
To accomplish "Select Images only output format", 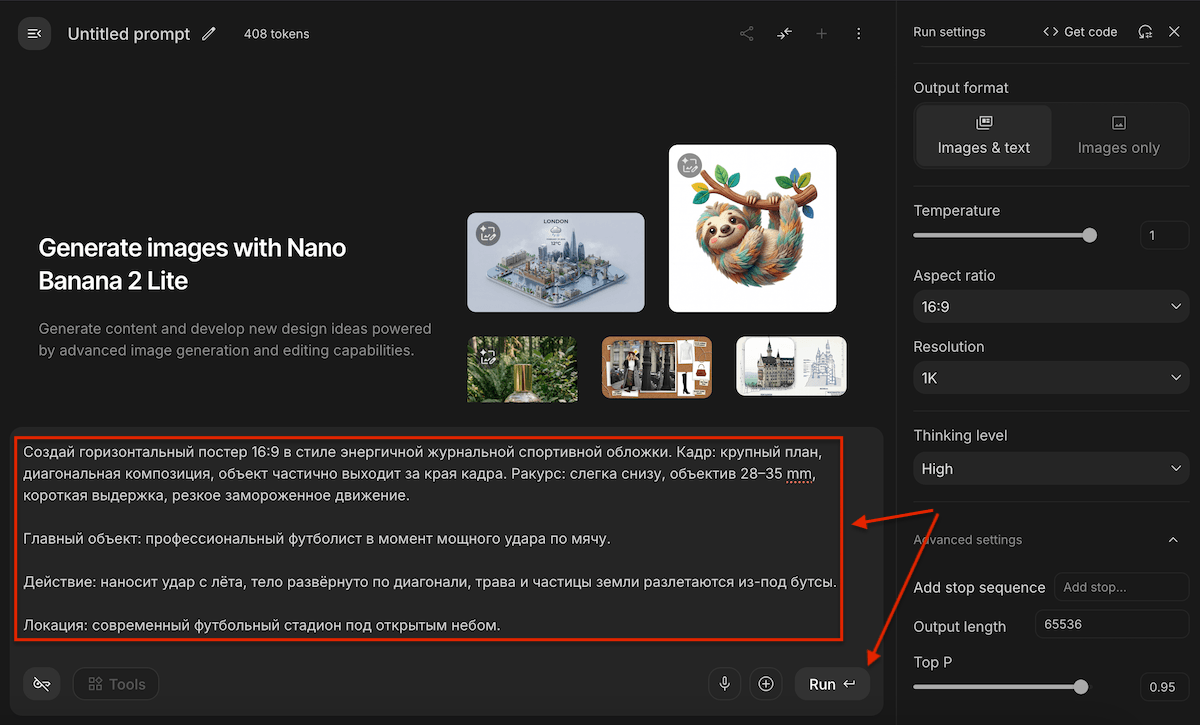I will pyautogui.click(x=1119, y=136).
